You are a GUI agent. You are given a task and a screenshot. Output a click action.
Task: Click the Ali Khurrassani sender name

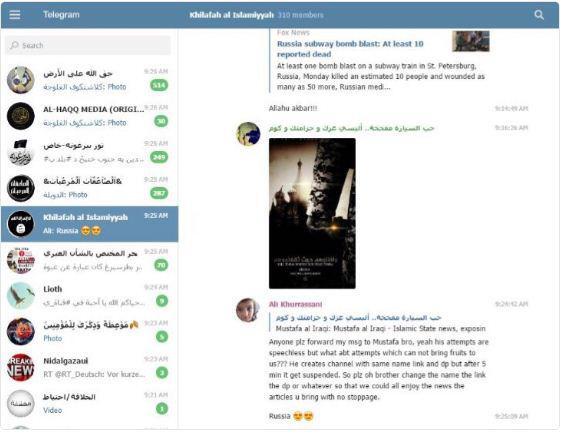click(x=295, y=304)
